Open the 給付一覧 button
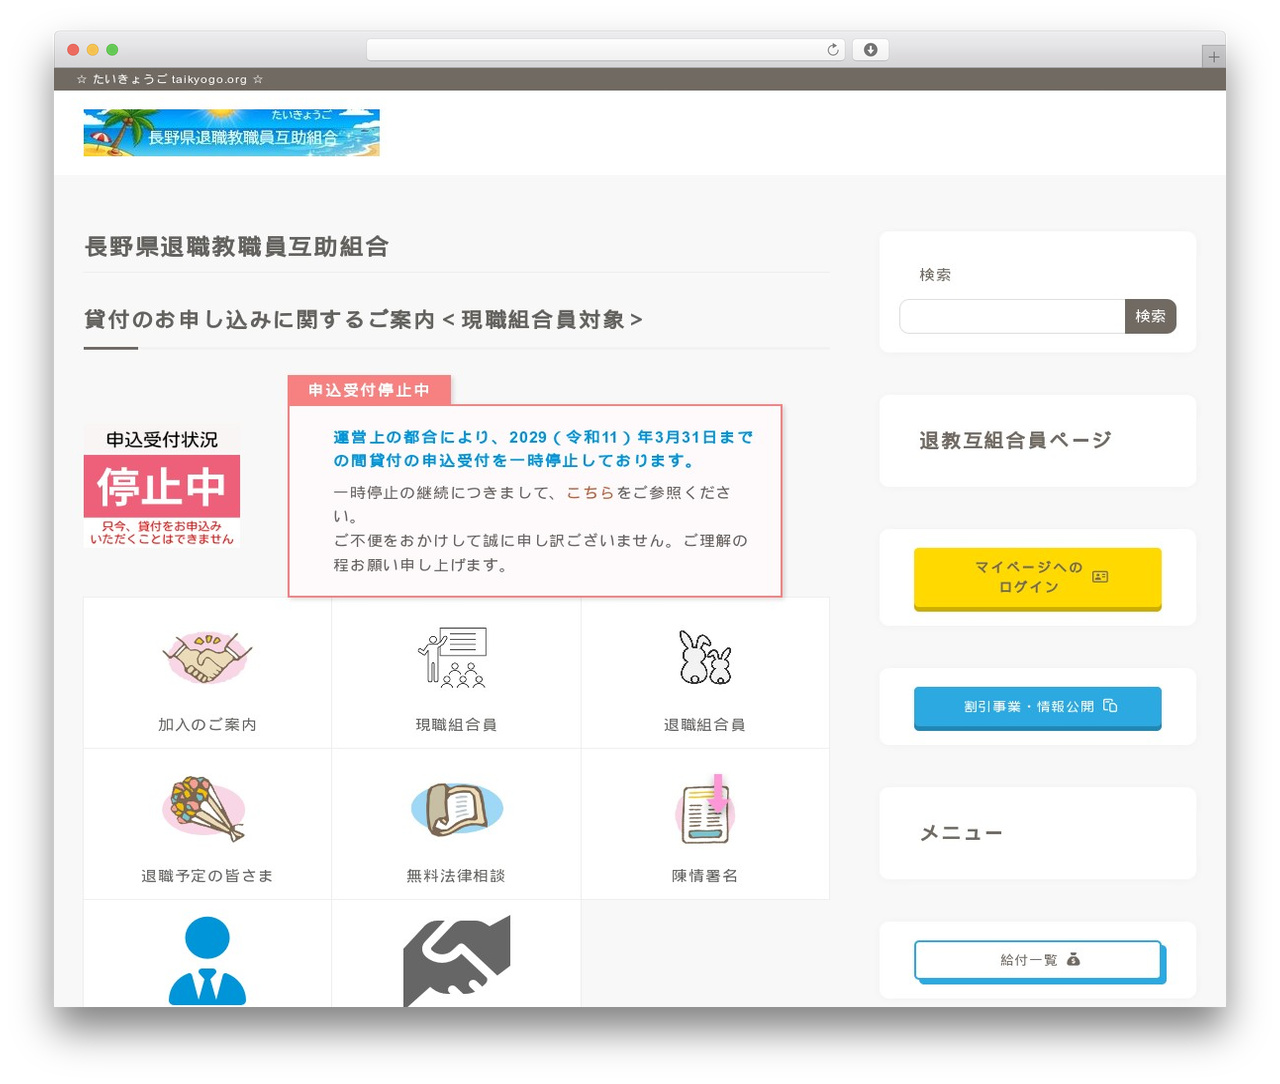1280x1084 pixels. pos(1037,960)
